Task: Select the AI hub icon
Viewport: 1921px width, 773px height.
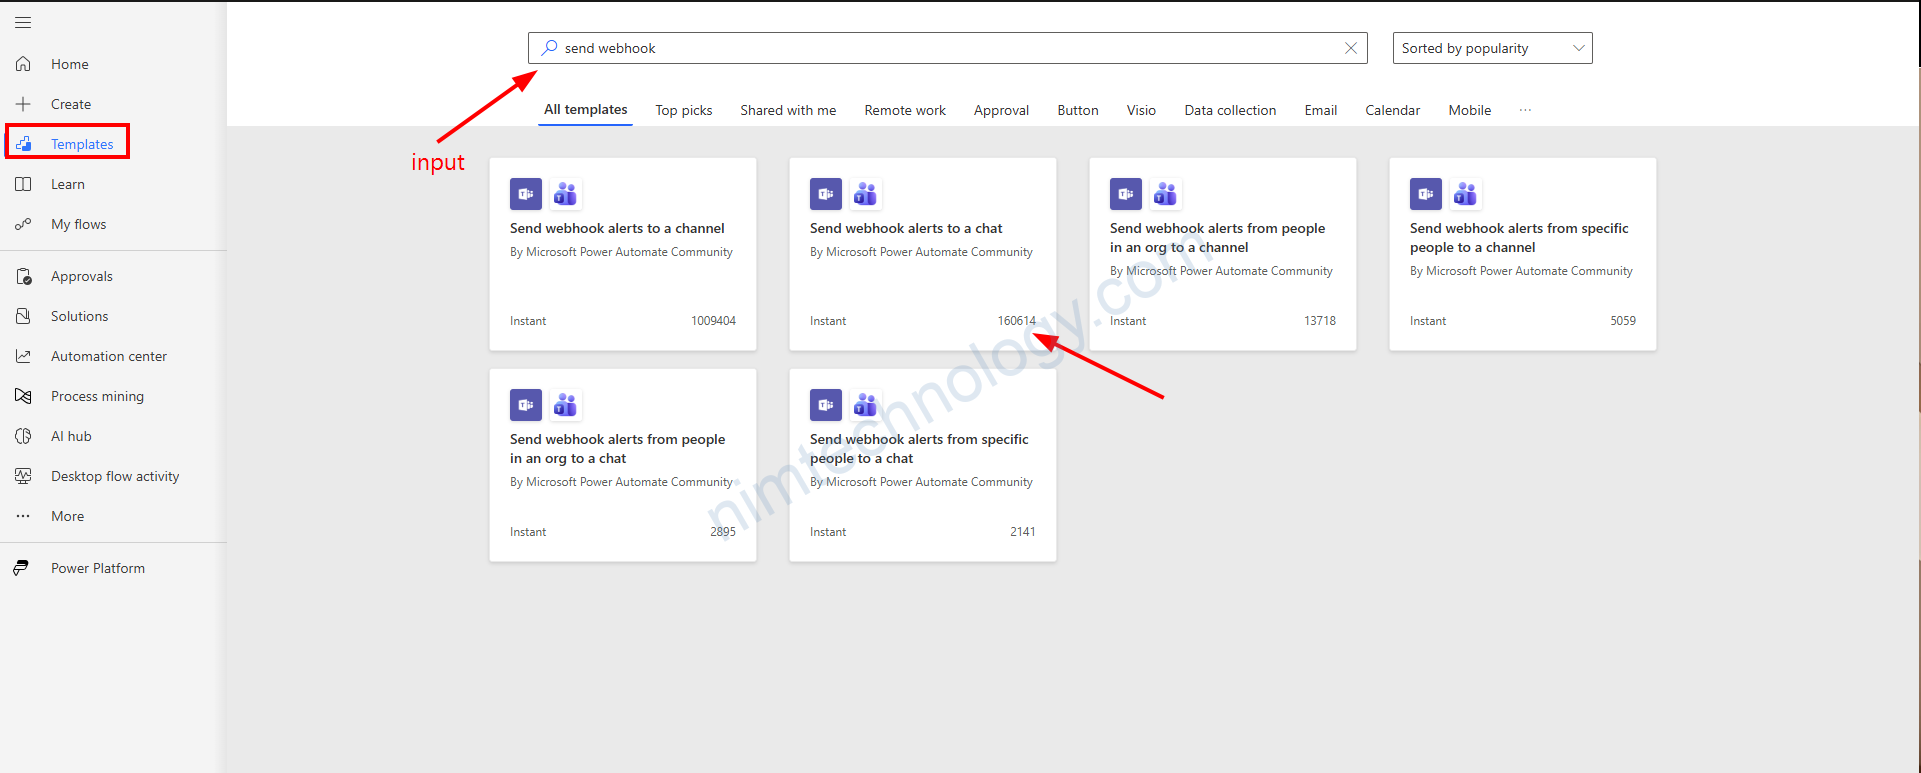Action: (x=23, y=436)
